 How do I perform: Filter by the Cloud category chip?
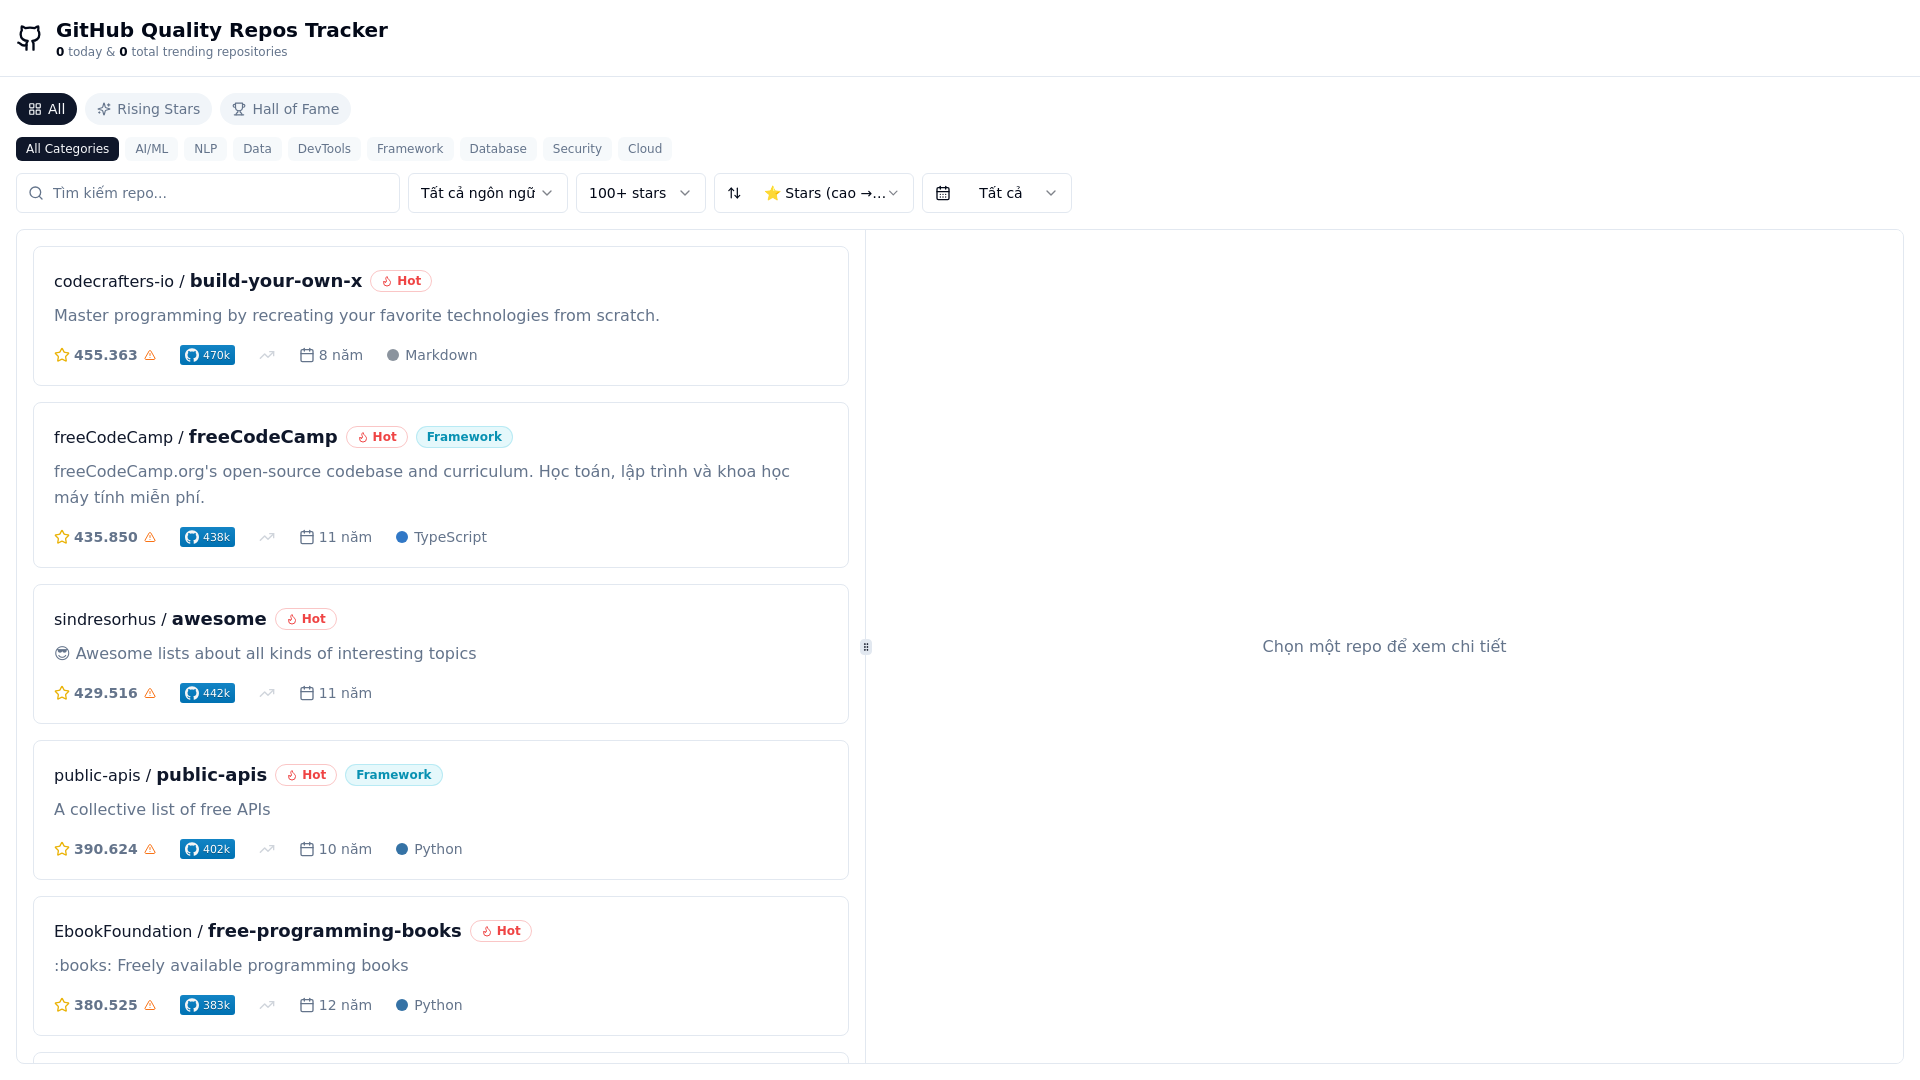tap(645, 149)
